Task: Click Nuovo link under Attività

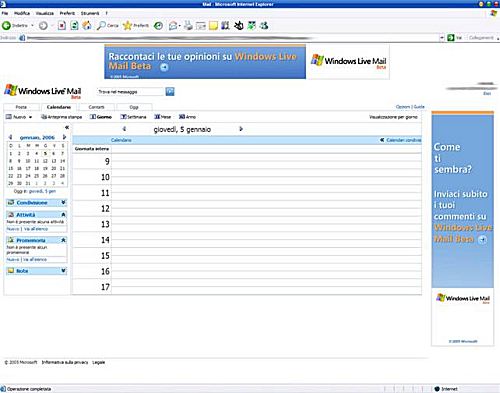Action: coord(13,229)
